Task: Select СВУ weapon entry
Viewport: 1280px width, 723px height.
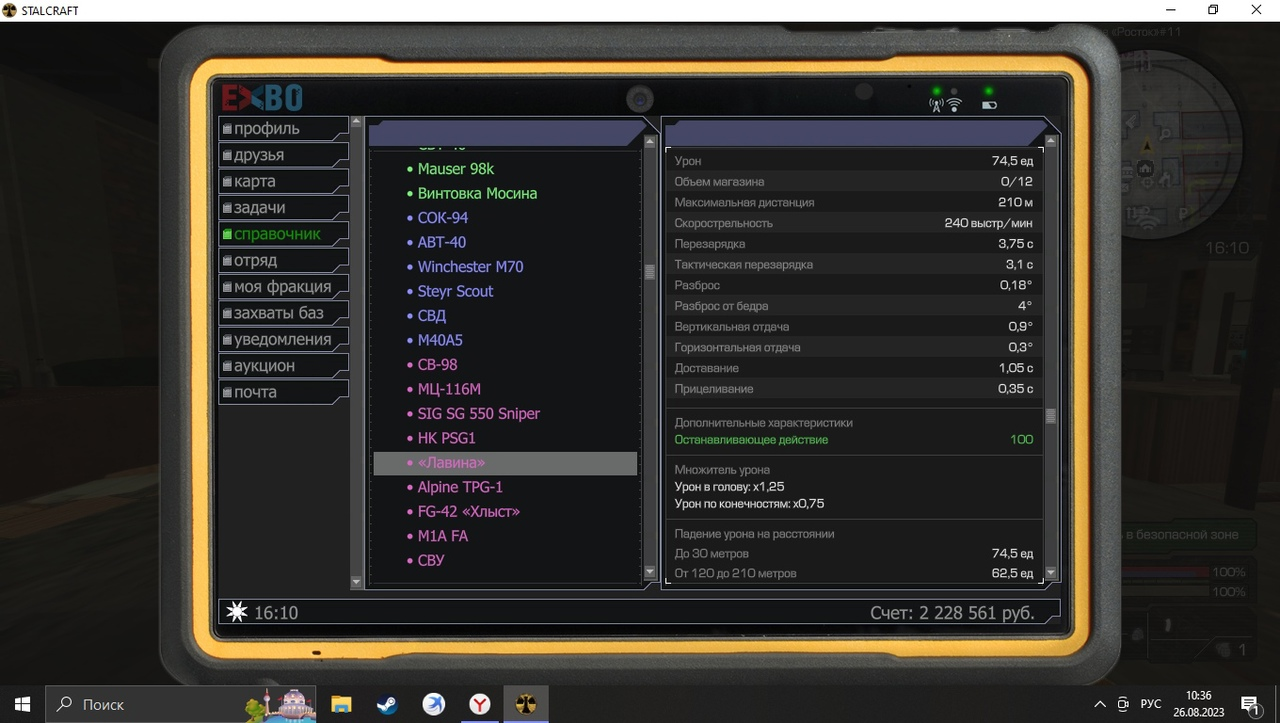Action: pyautogui.click(x=505, y=560)
